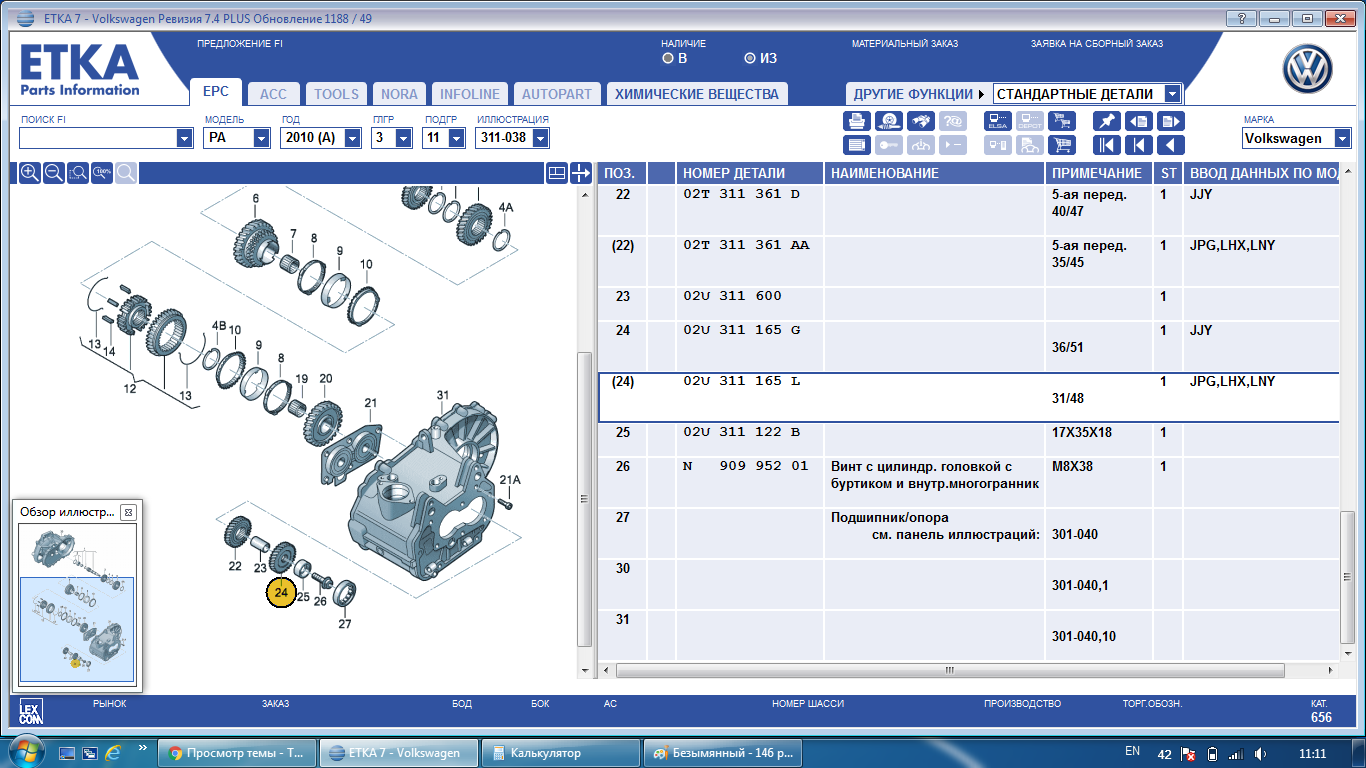The width and height of the screenshot is (1366, 768).
Task: Click the ELSA link icon
Action: [998, 121]
